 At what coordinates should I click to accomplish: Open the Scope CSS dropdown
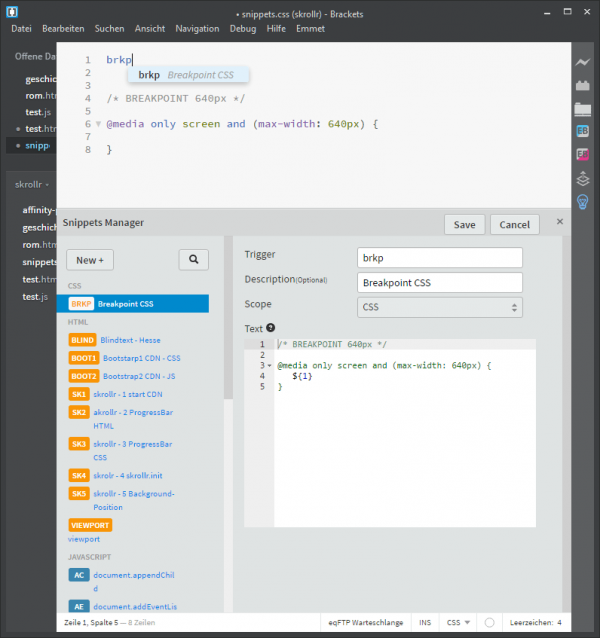[440, 307]
